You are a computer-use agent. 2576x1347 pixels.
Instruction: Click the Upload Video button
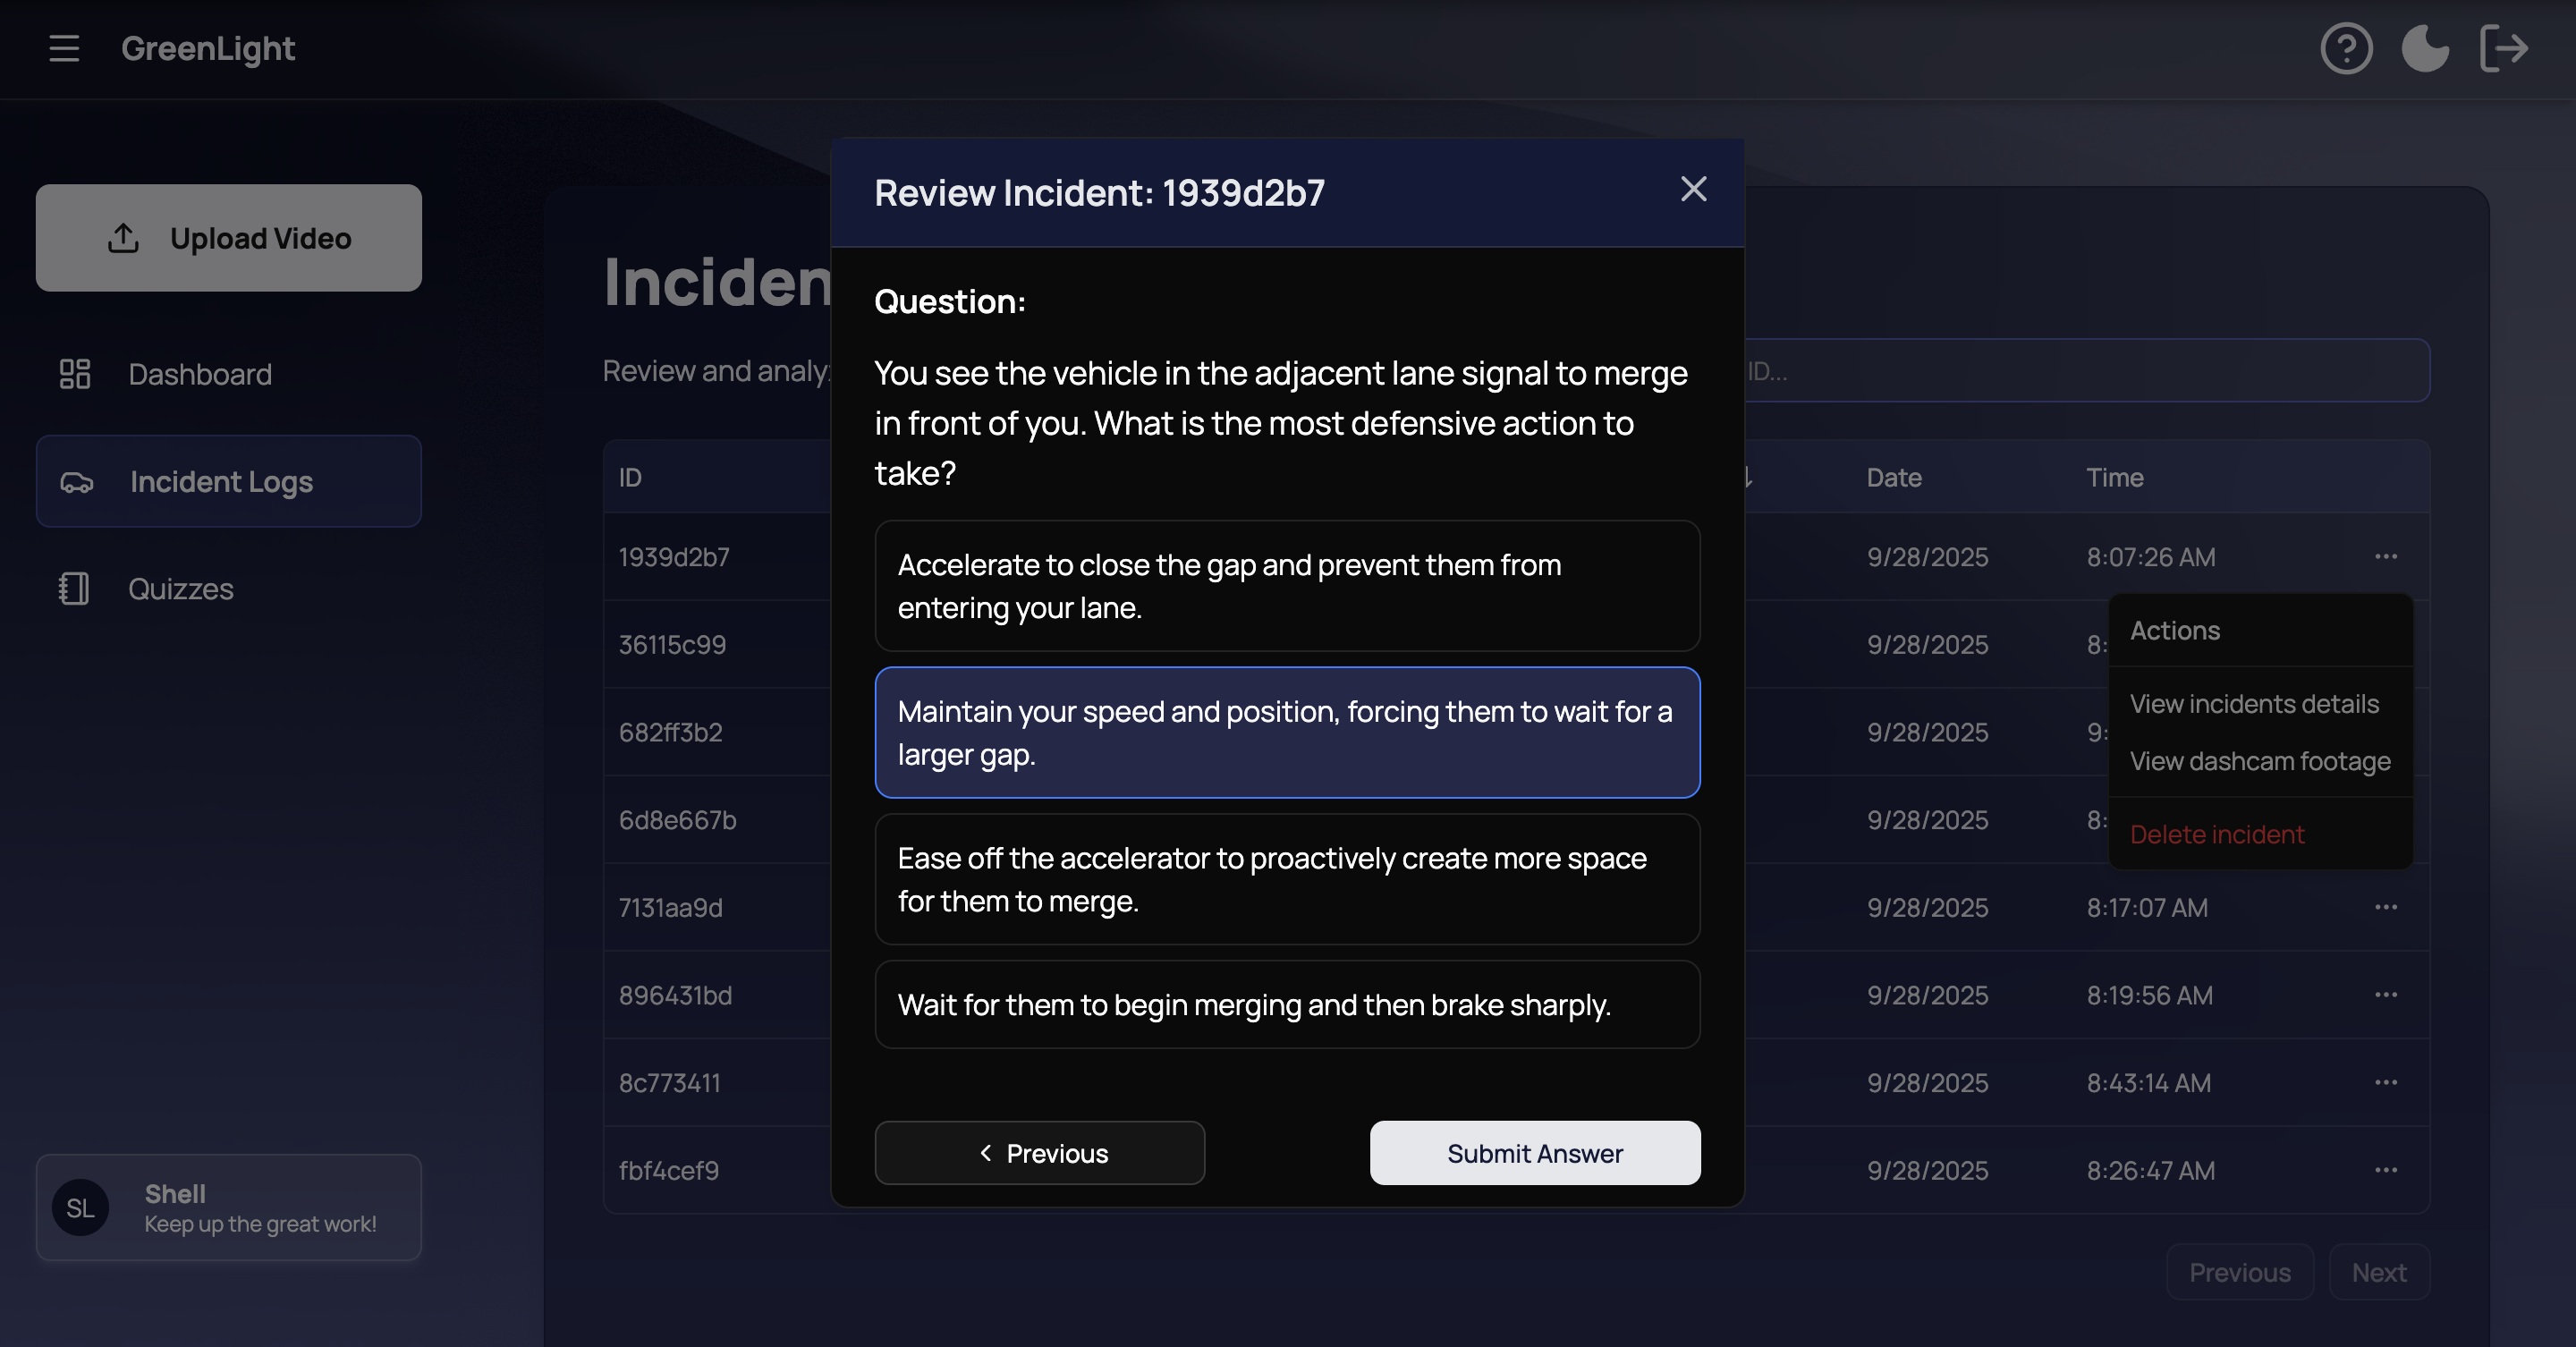click(229, 238)
